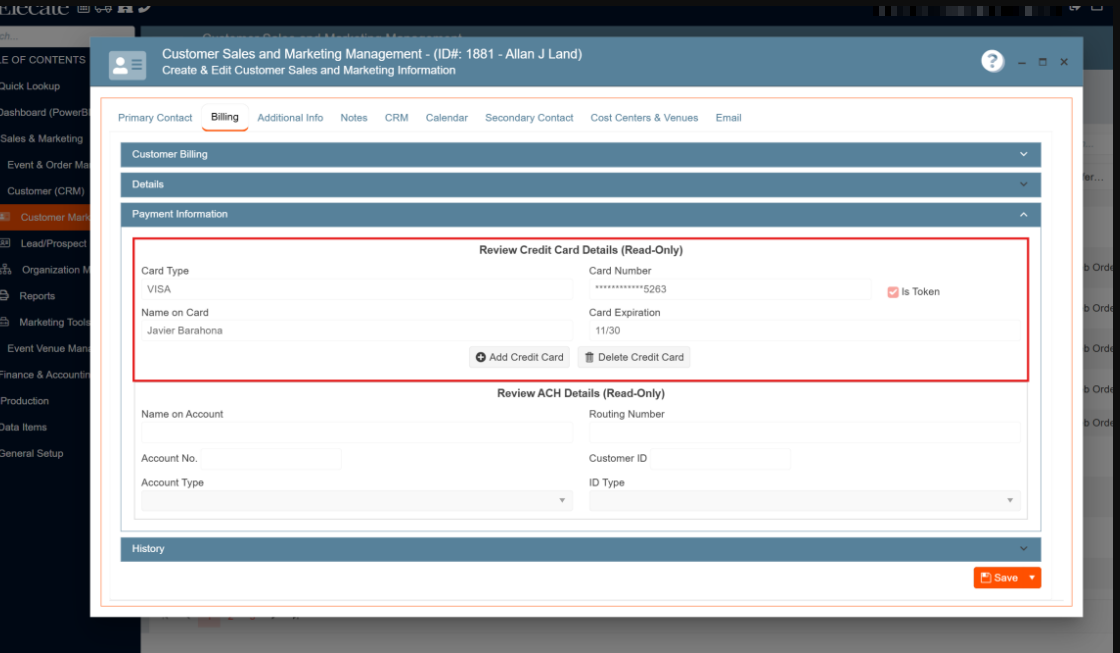Maximize the Customer Sales dialog window
1120x653 pixels.
[1042, 62]
